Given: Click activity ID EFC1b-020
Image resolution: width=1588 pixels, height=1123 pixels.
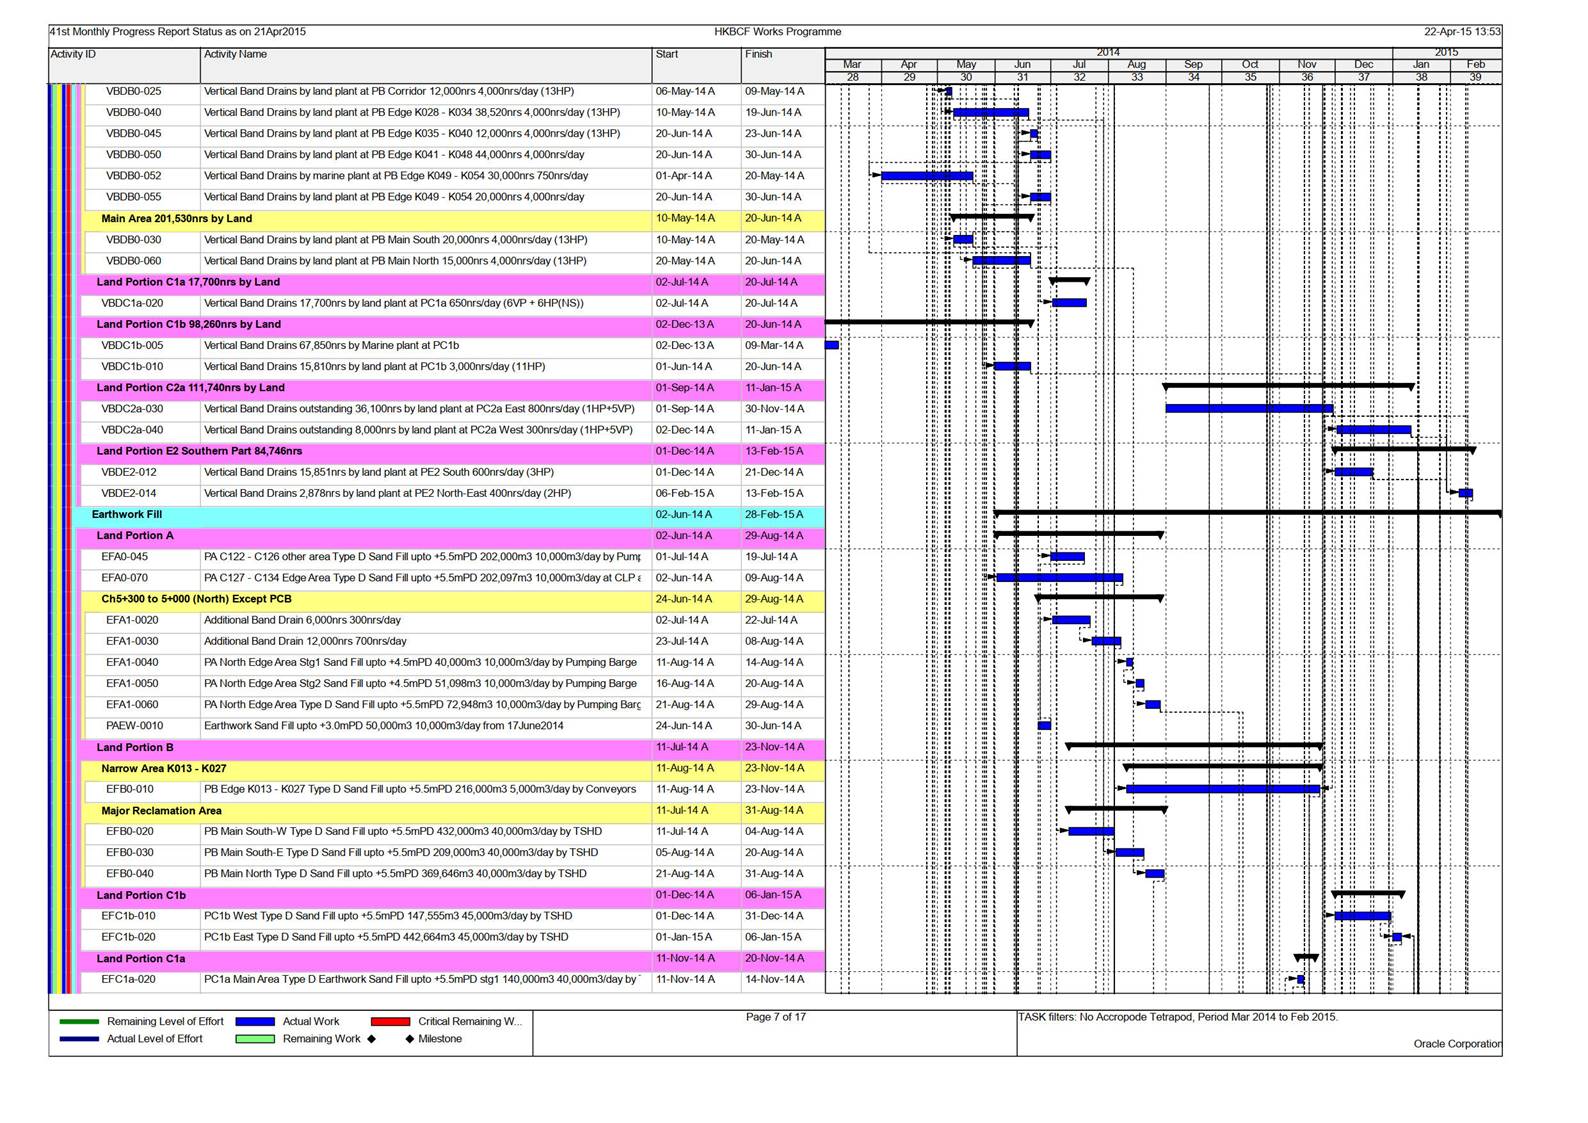Looking at the screenshot, I should [128, 938].
